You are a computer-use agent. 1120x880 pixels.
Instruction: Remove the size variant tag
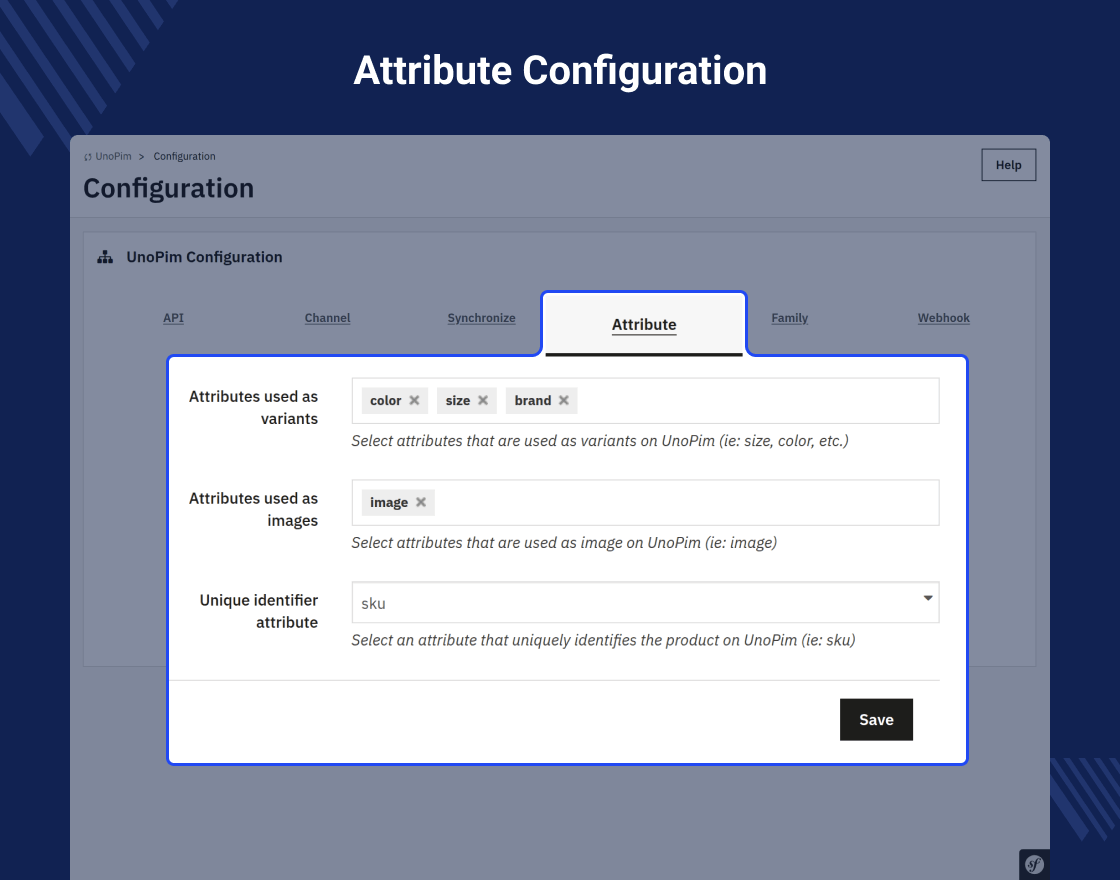483,401
